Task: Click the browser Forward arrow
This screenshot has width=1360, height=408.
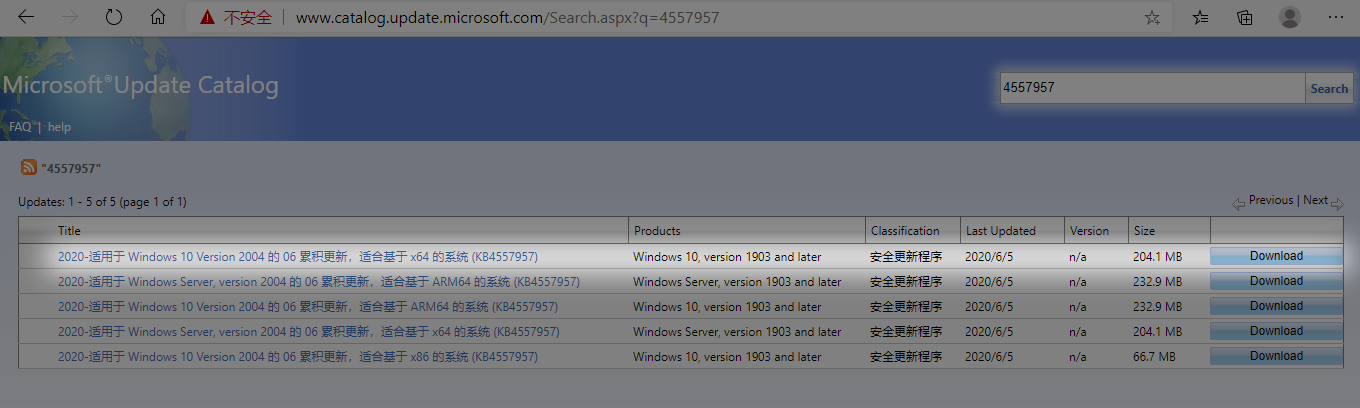Action: click(x=70, y=17)
